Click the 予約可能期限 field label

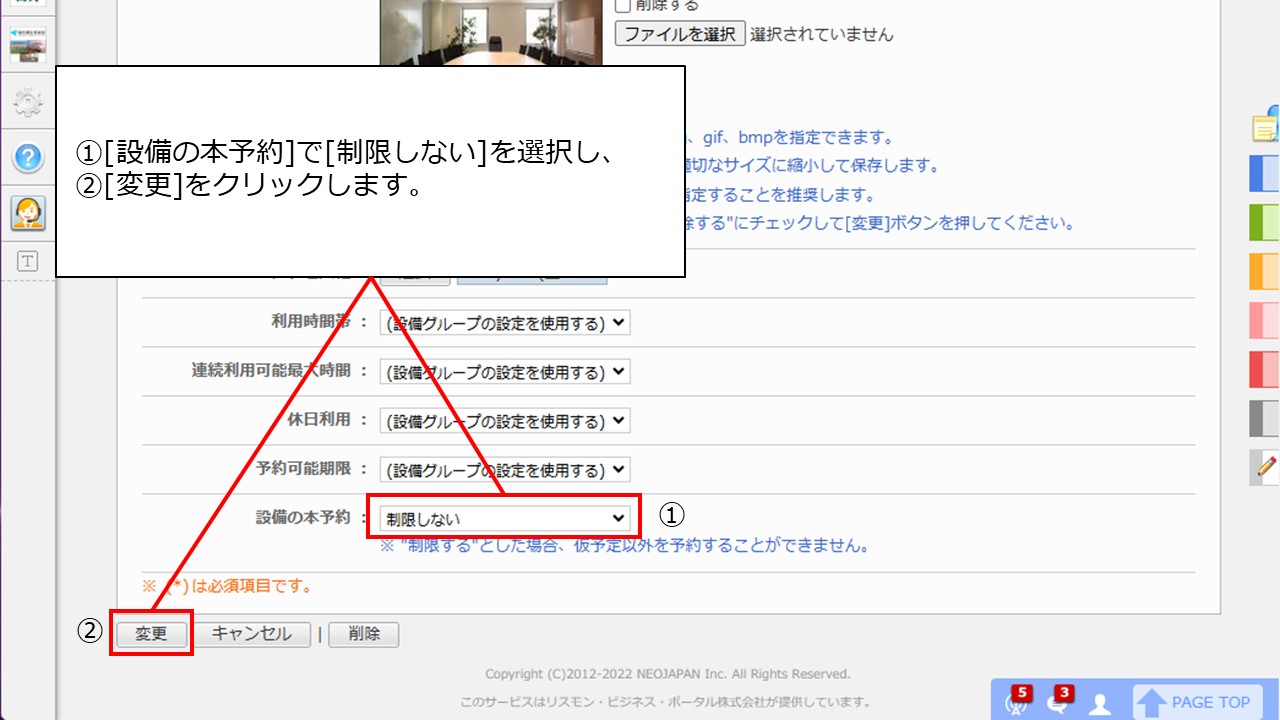303,469
